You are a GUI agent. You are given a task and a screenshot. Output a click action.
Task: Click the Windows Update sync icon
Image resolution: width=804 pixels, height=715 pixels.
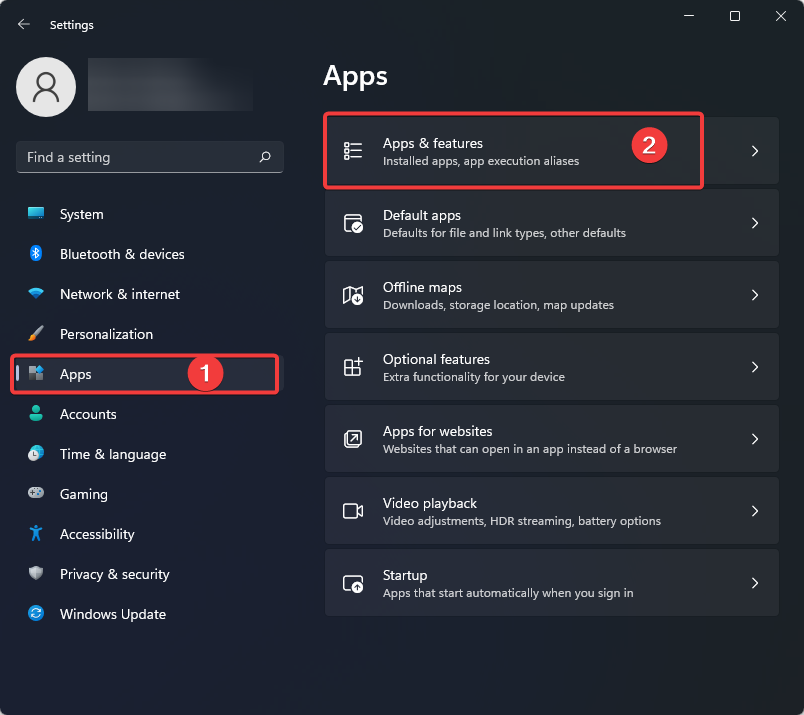36,613
